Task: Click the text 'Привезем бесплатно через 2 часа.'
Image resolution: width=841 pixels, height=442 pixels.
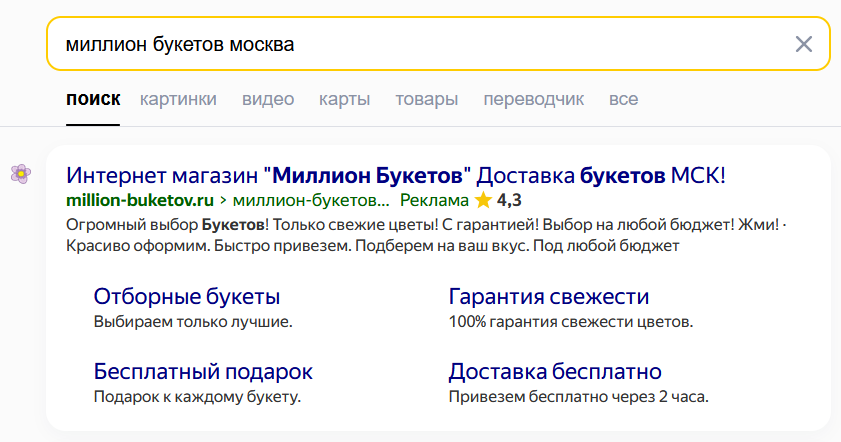Action: (578, 397)
